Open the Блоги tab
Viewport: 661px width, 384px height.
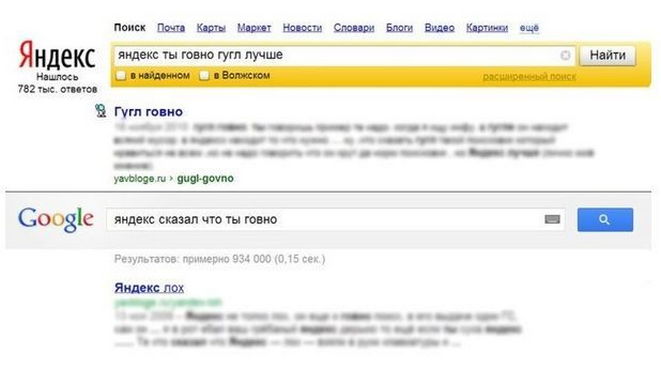pos(400,28)
